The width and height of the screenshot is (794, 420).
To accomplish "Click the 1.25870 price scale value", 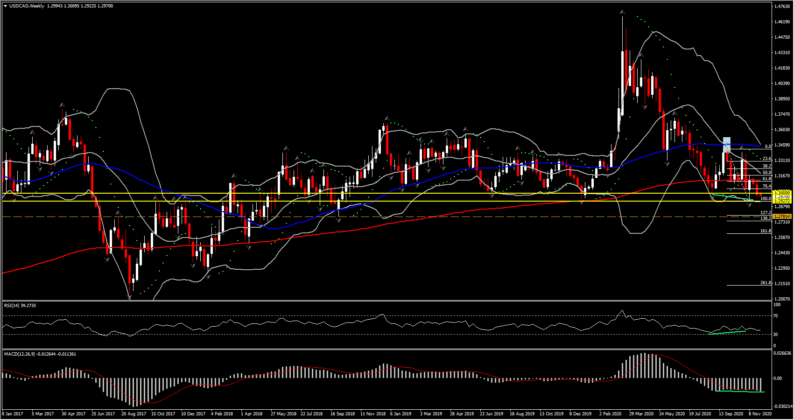I will click(x=782, y=237).
